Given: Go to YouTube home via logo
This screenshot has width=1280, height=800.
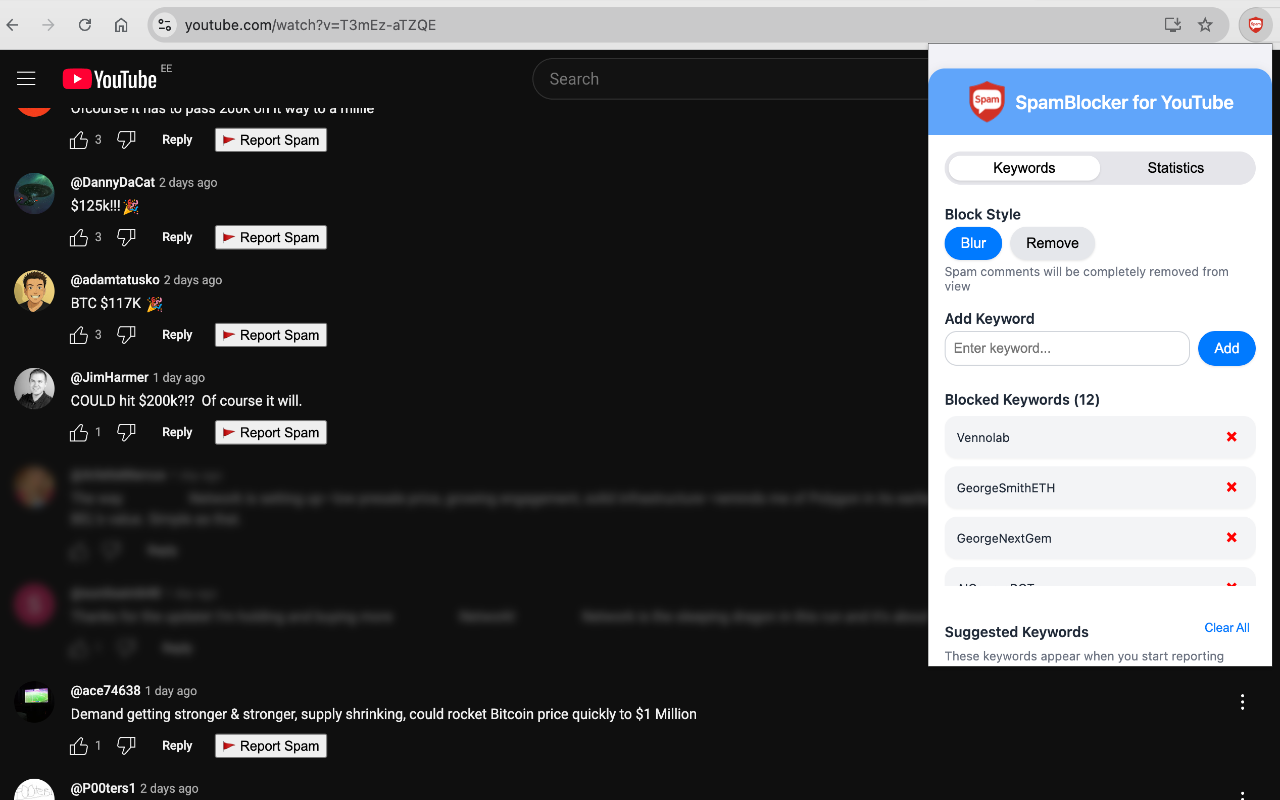Looking at the screenshot, I should pyautogui.click(x=110, y=79).
